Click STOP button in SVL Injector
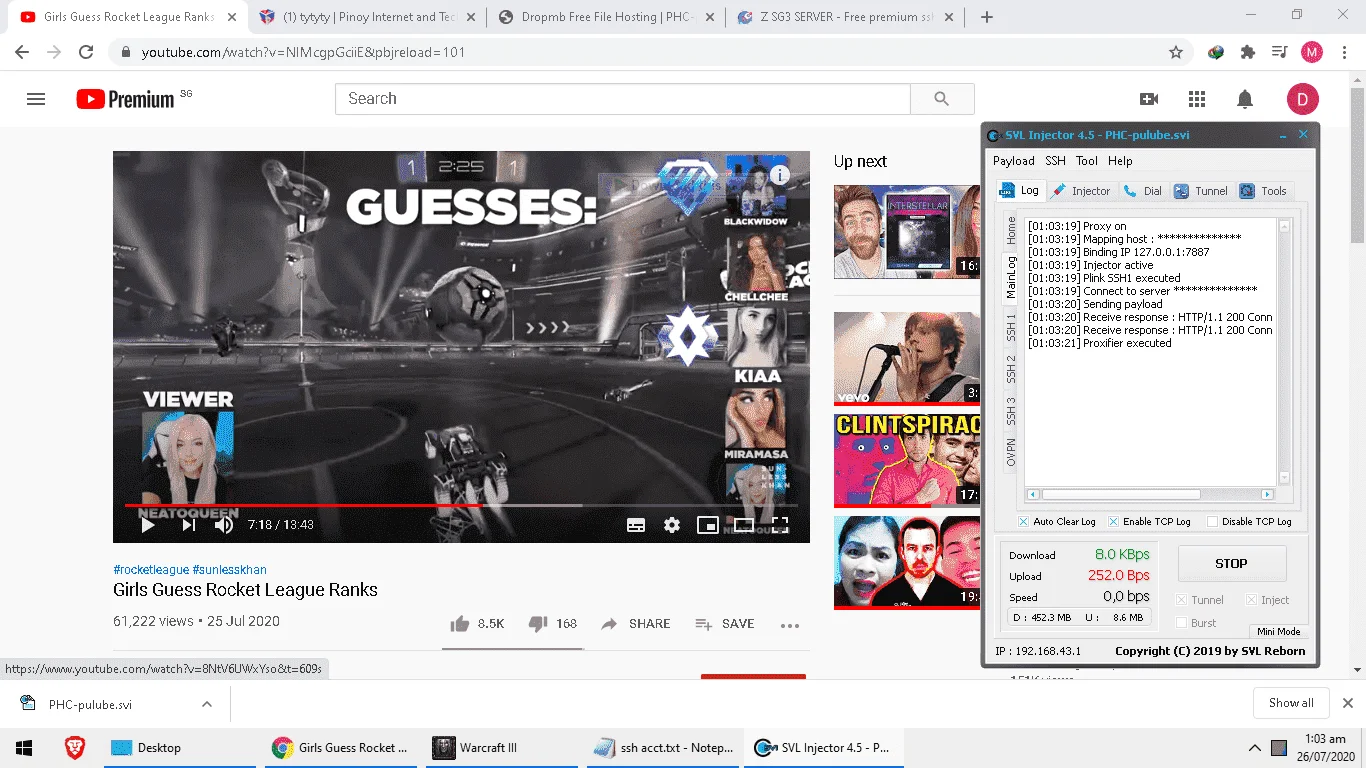 1231,563
